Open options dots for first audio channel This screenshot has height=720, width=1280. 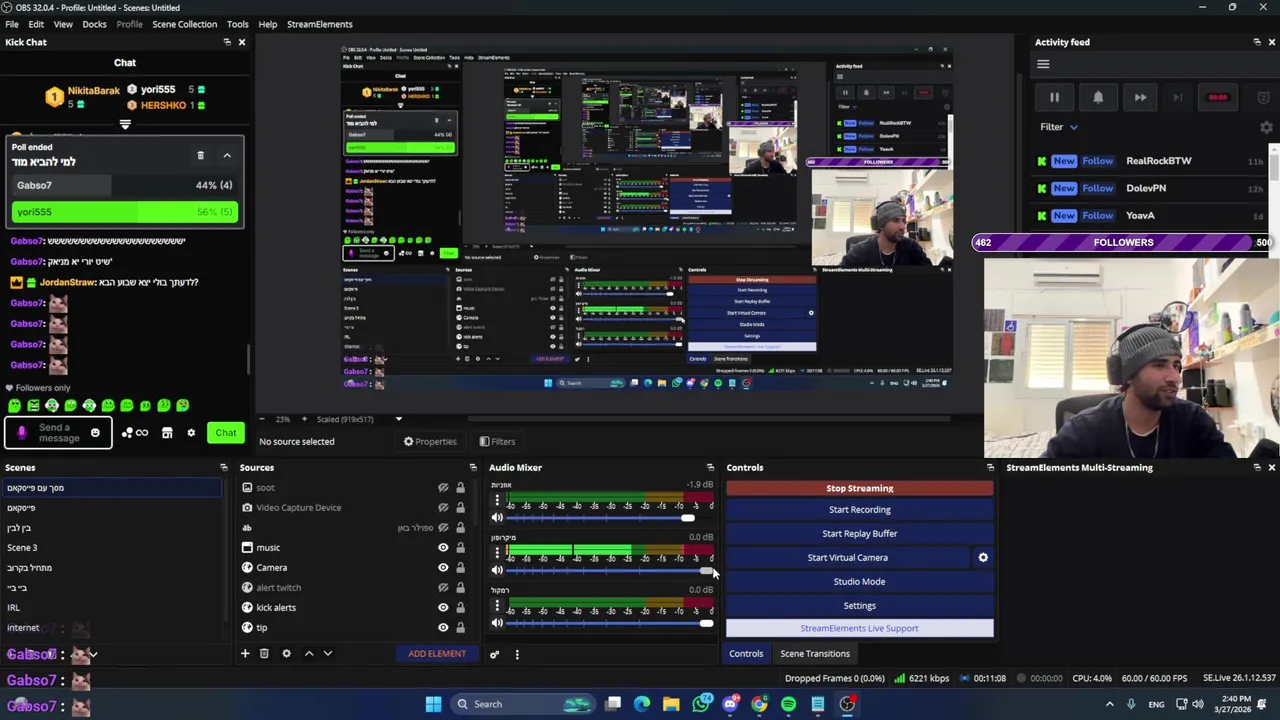click(x=497, y=499)
